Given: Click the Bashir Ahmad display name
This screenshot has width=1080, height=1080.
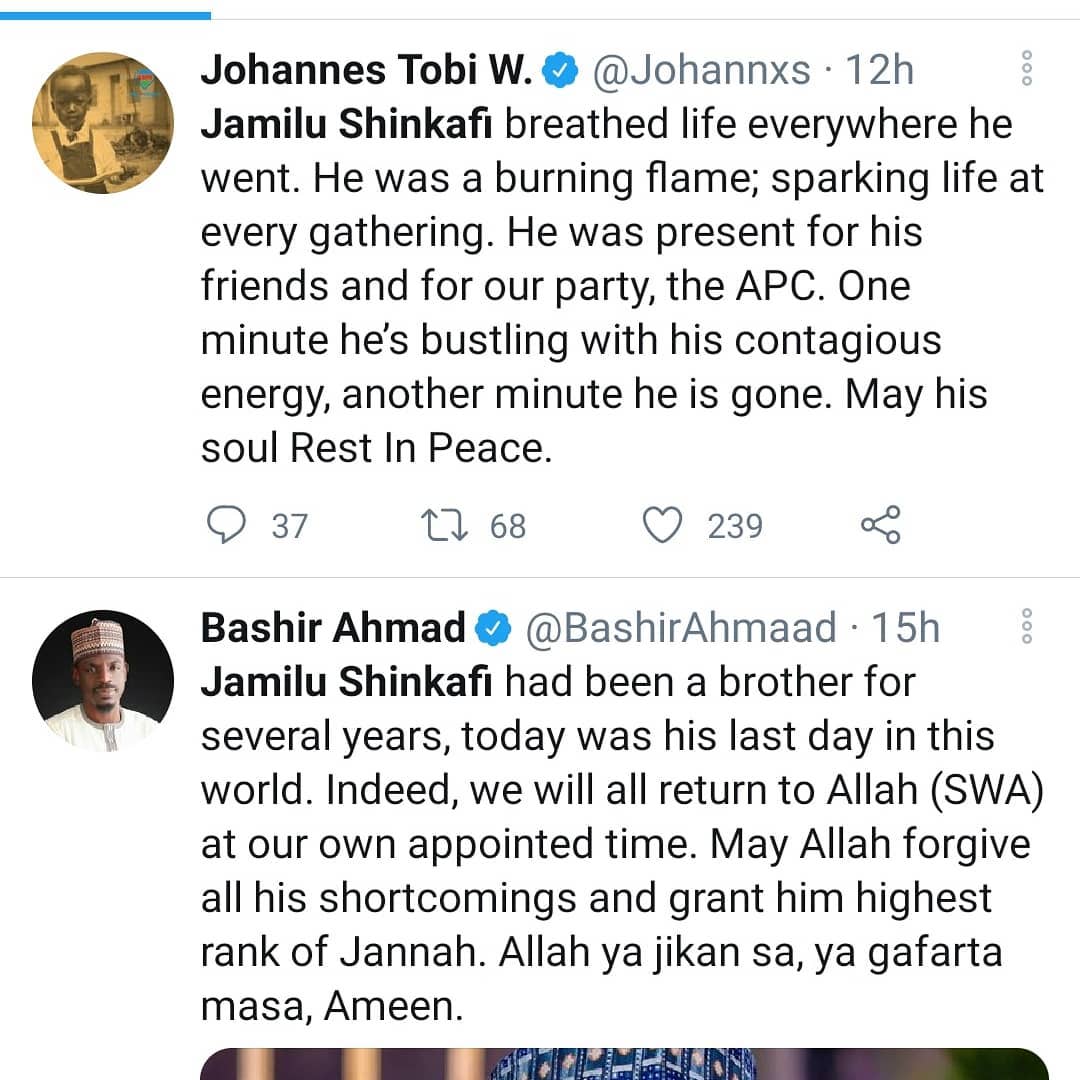Looking at the screenshot, I should pos(333,628).
